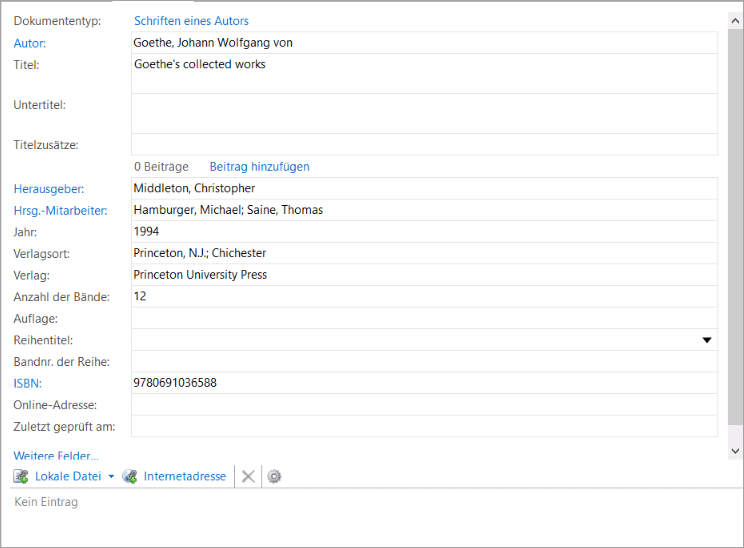Screen dimensions: 744x548
Task: Click the ISBN field 9780691036588
Action: click(424, 383)
